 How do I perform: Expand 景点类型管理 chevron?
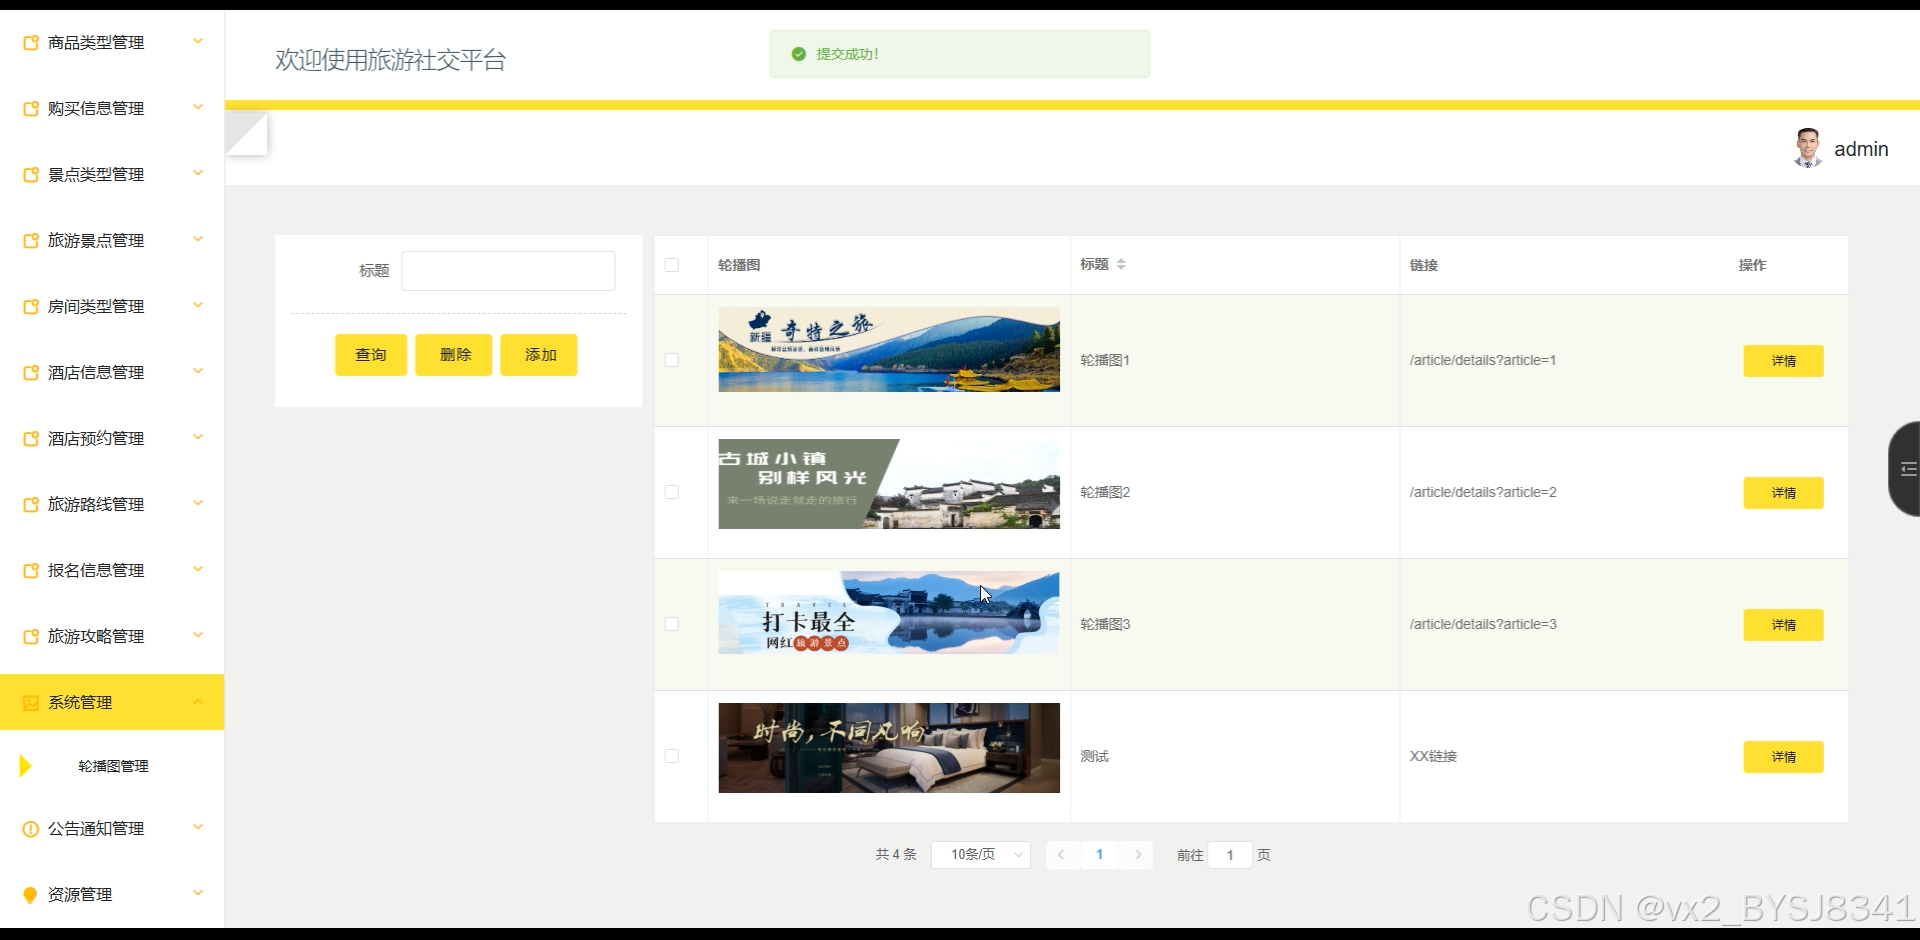[x=198, y=173]
